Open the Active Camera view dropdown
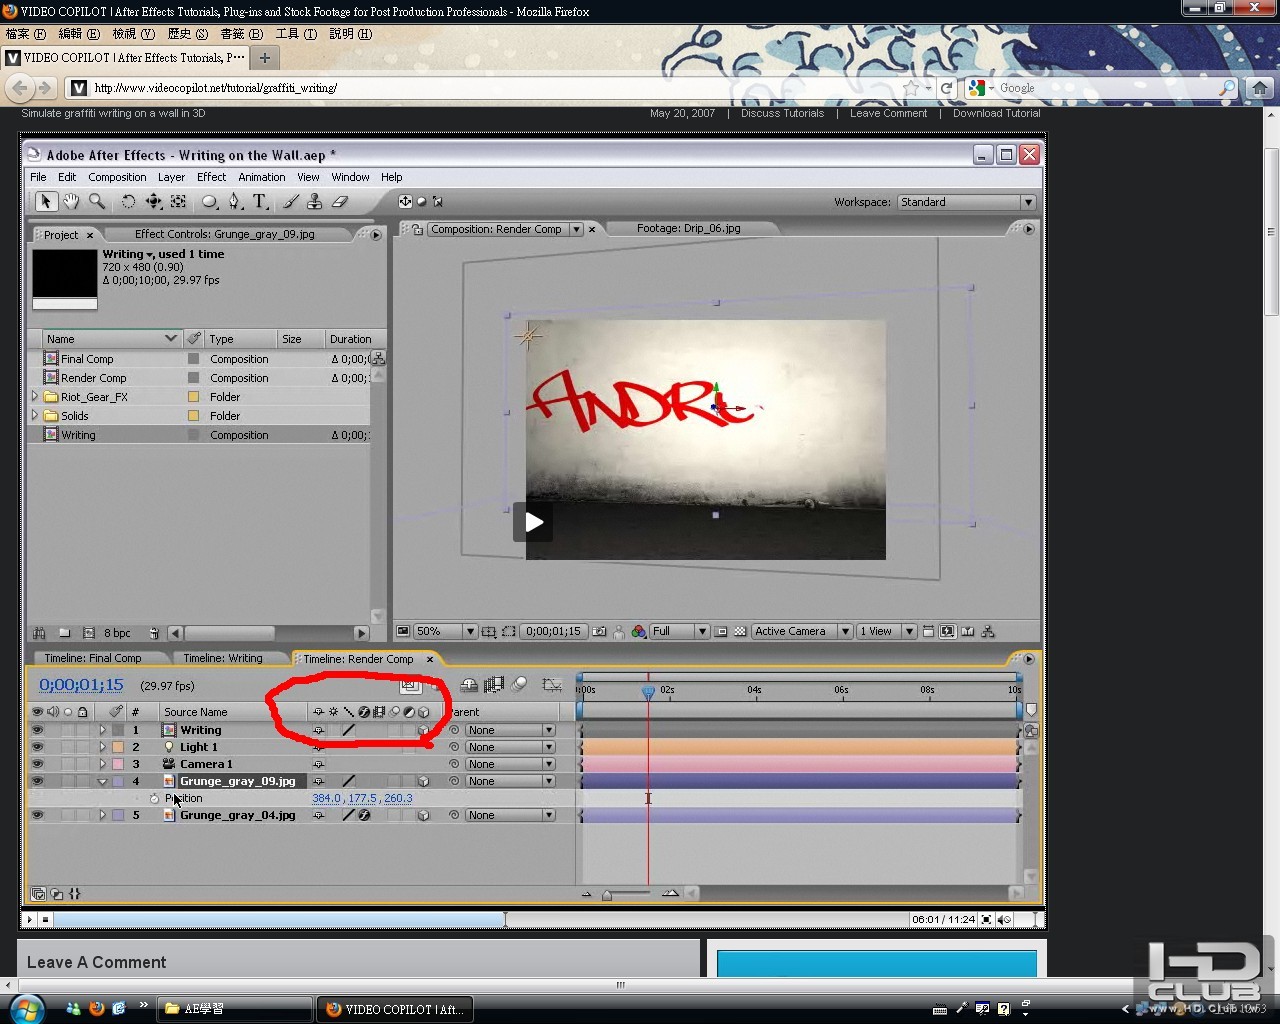Viewport: 1280px width, 1024px height. pos(802,632)
